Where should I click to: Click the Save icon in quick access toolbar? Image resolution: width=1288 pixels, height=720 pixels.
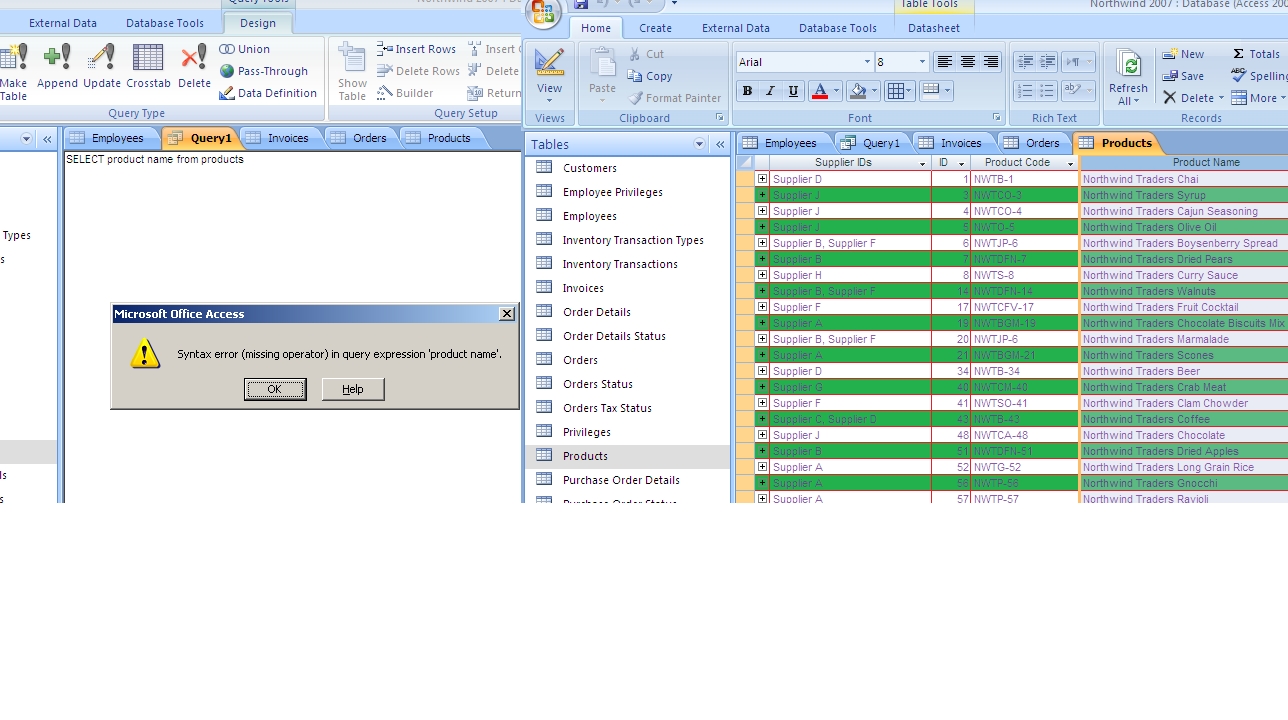(x=581, y=4)
